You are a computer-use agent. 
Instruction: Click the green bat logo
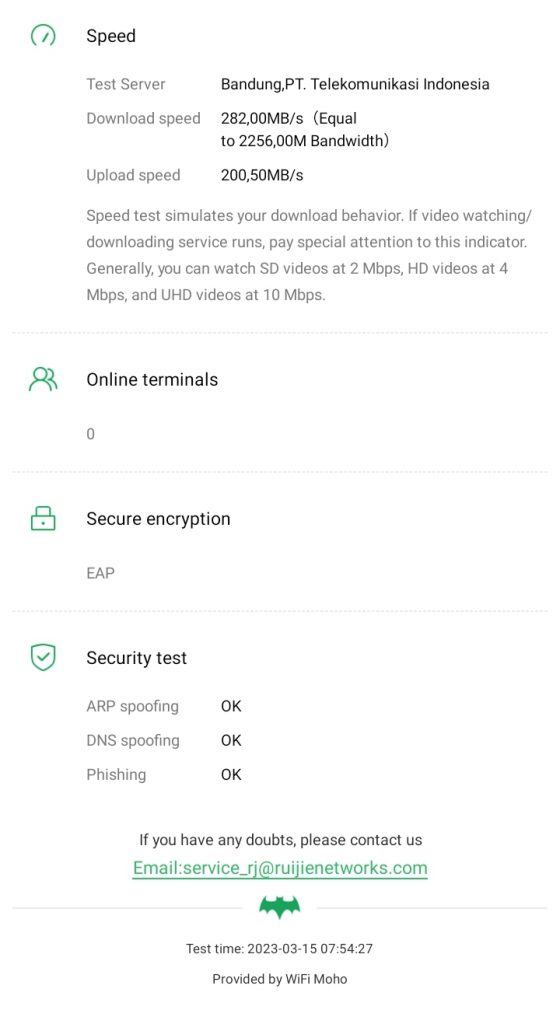click(x=280, y=907)
